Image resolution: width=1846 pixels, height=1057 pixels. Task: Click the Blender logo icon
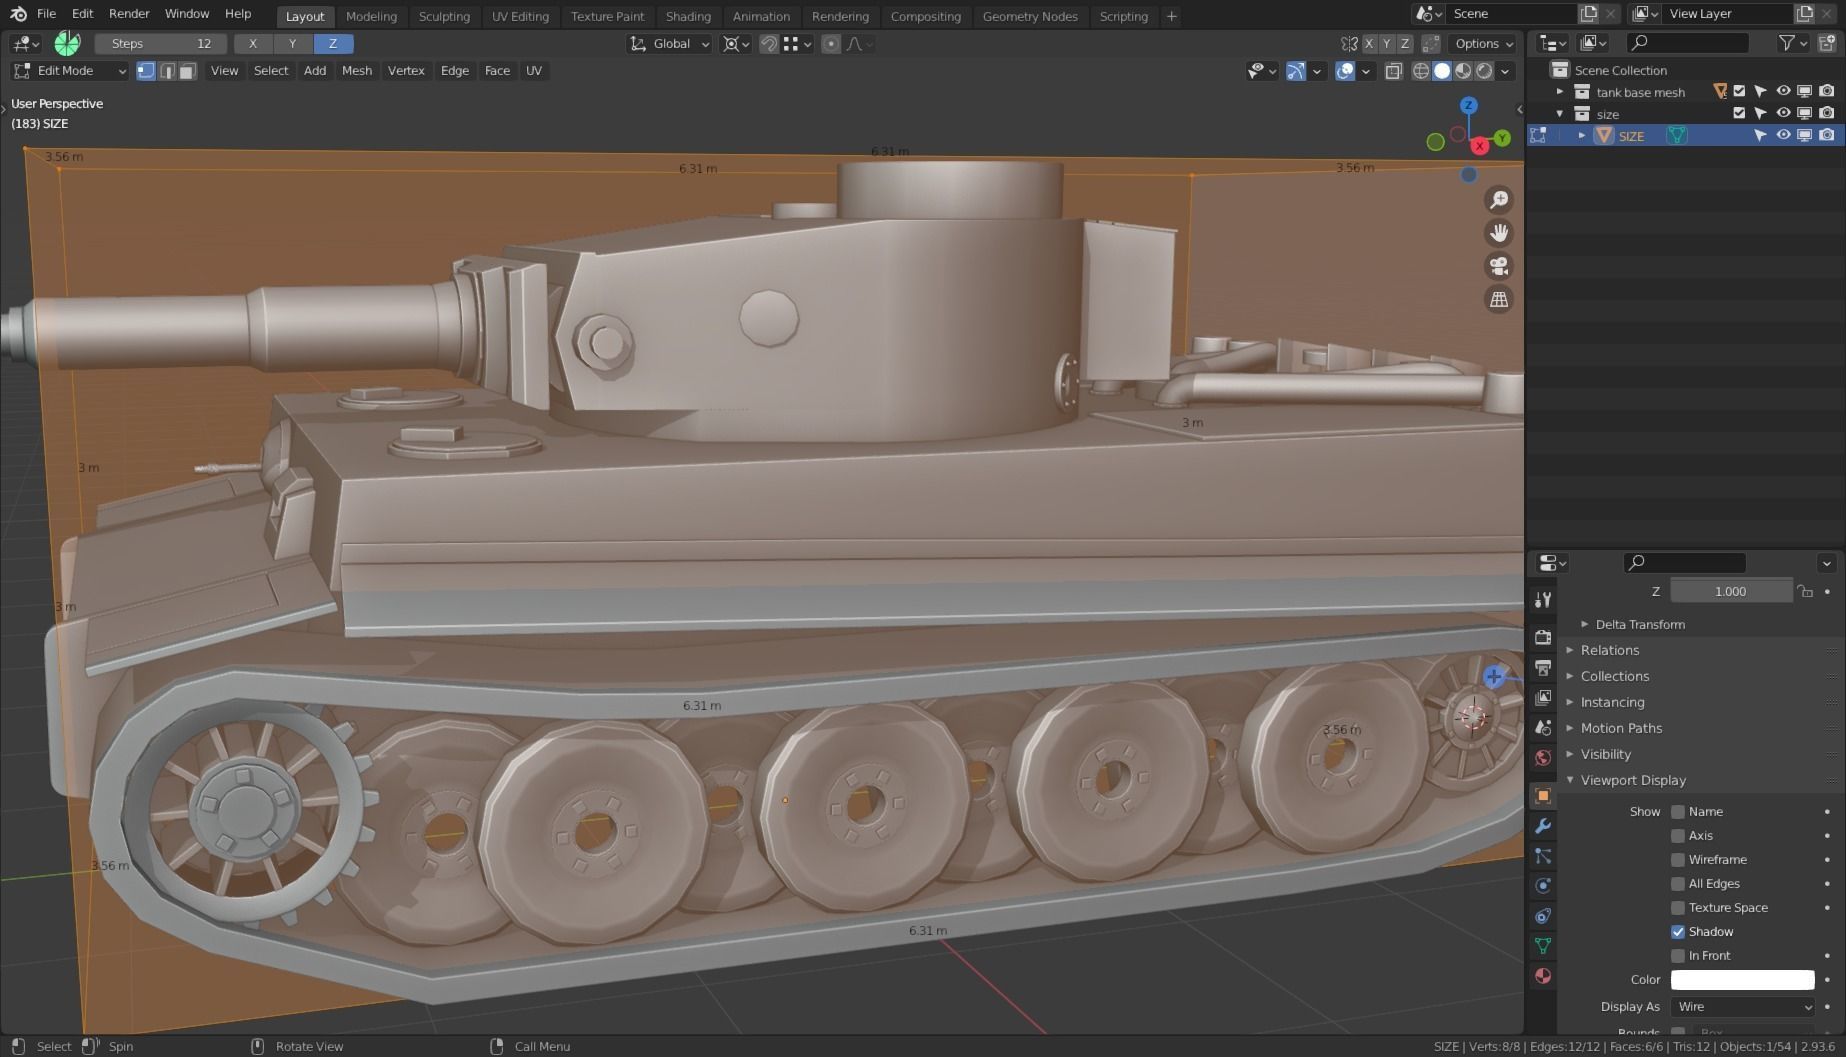(18, 14)
